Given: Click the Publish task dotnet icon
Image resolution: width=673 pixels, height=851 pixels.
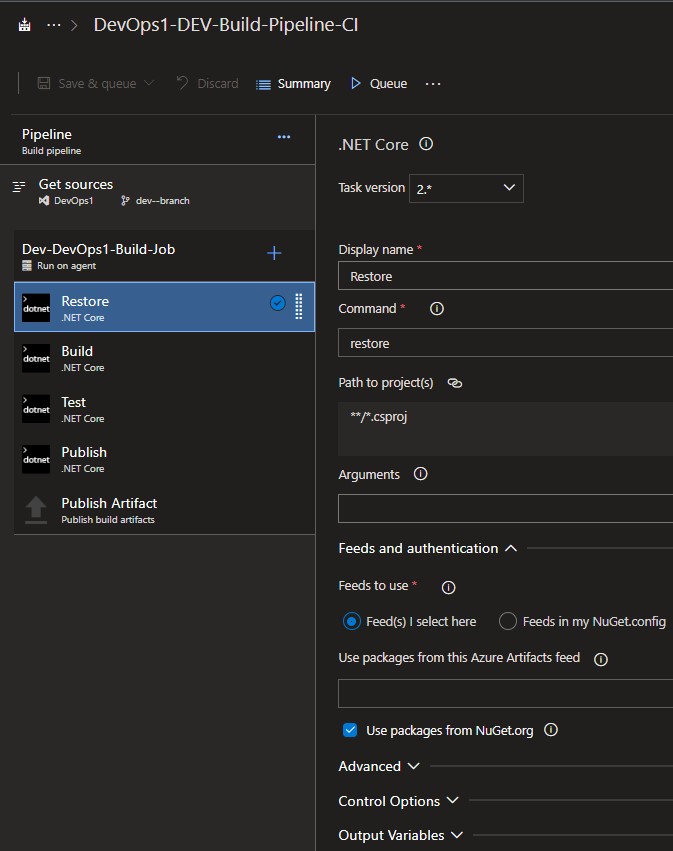Looking at the screenshot, I should click(x=36, y=459).
